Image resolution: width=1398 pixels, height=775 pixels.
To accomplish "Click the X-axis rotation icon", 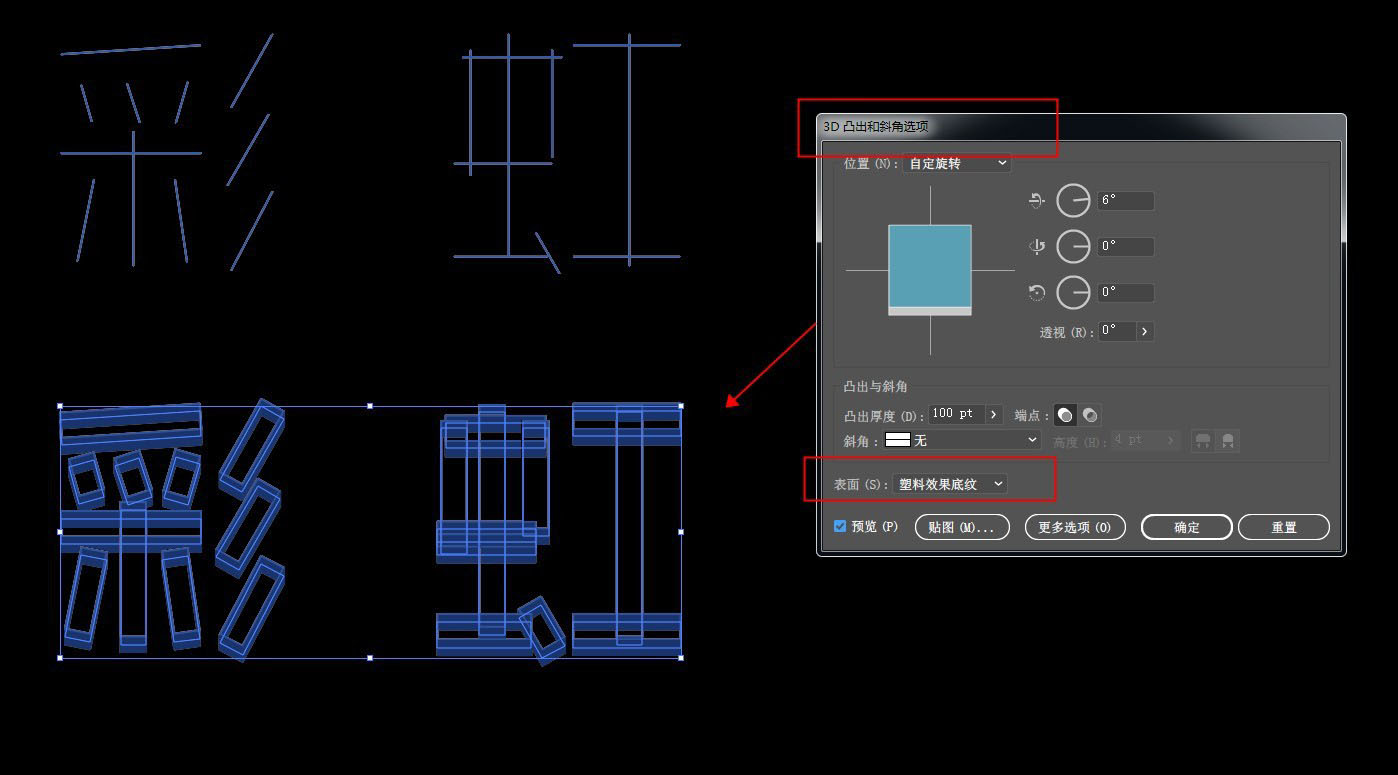I will [x=1037, y=200].
